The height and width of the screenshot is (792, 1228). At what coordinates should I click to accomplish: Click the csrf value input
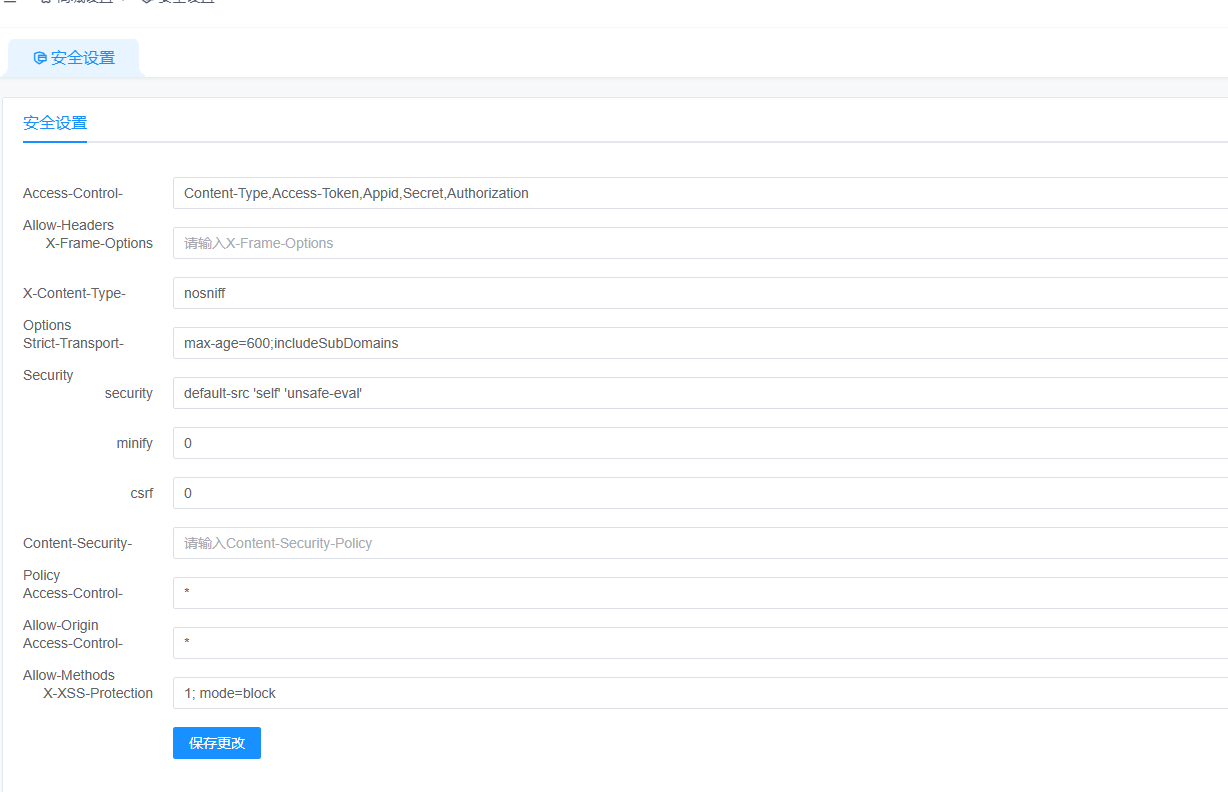700,493
